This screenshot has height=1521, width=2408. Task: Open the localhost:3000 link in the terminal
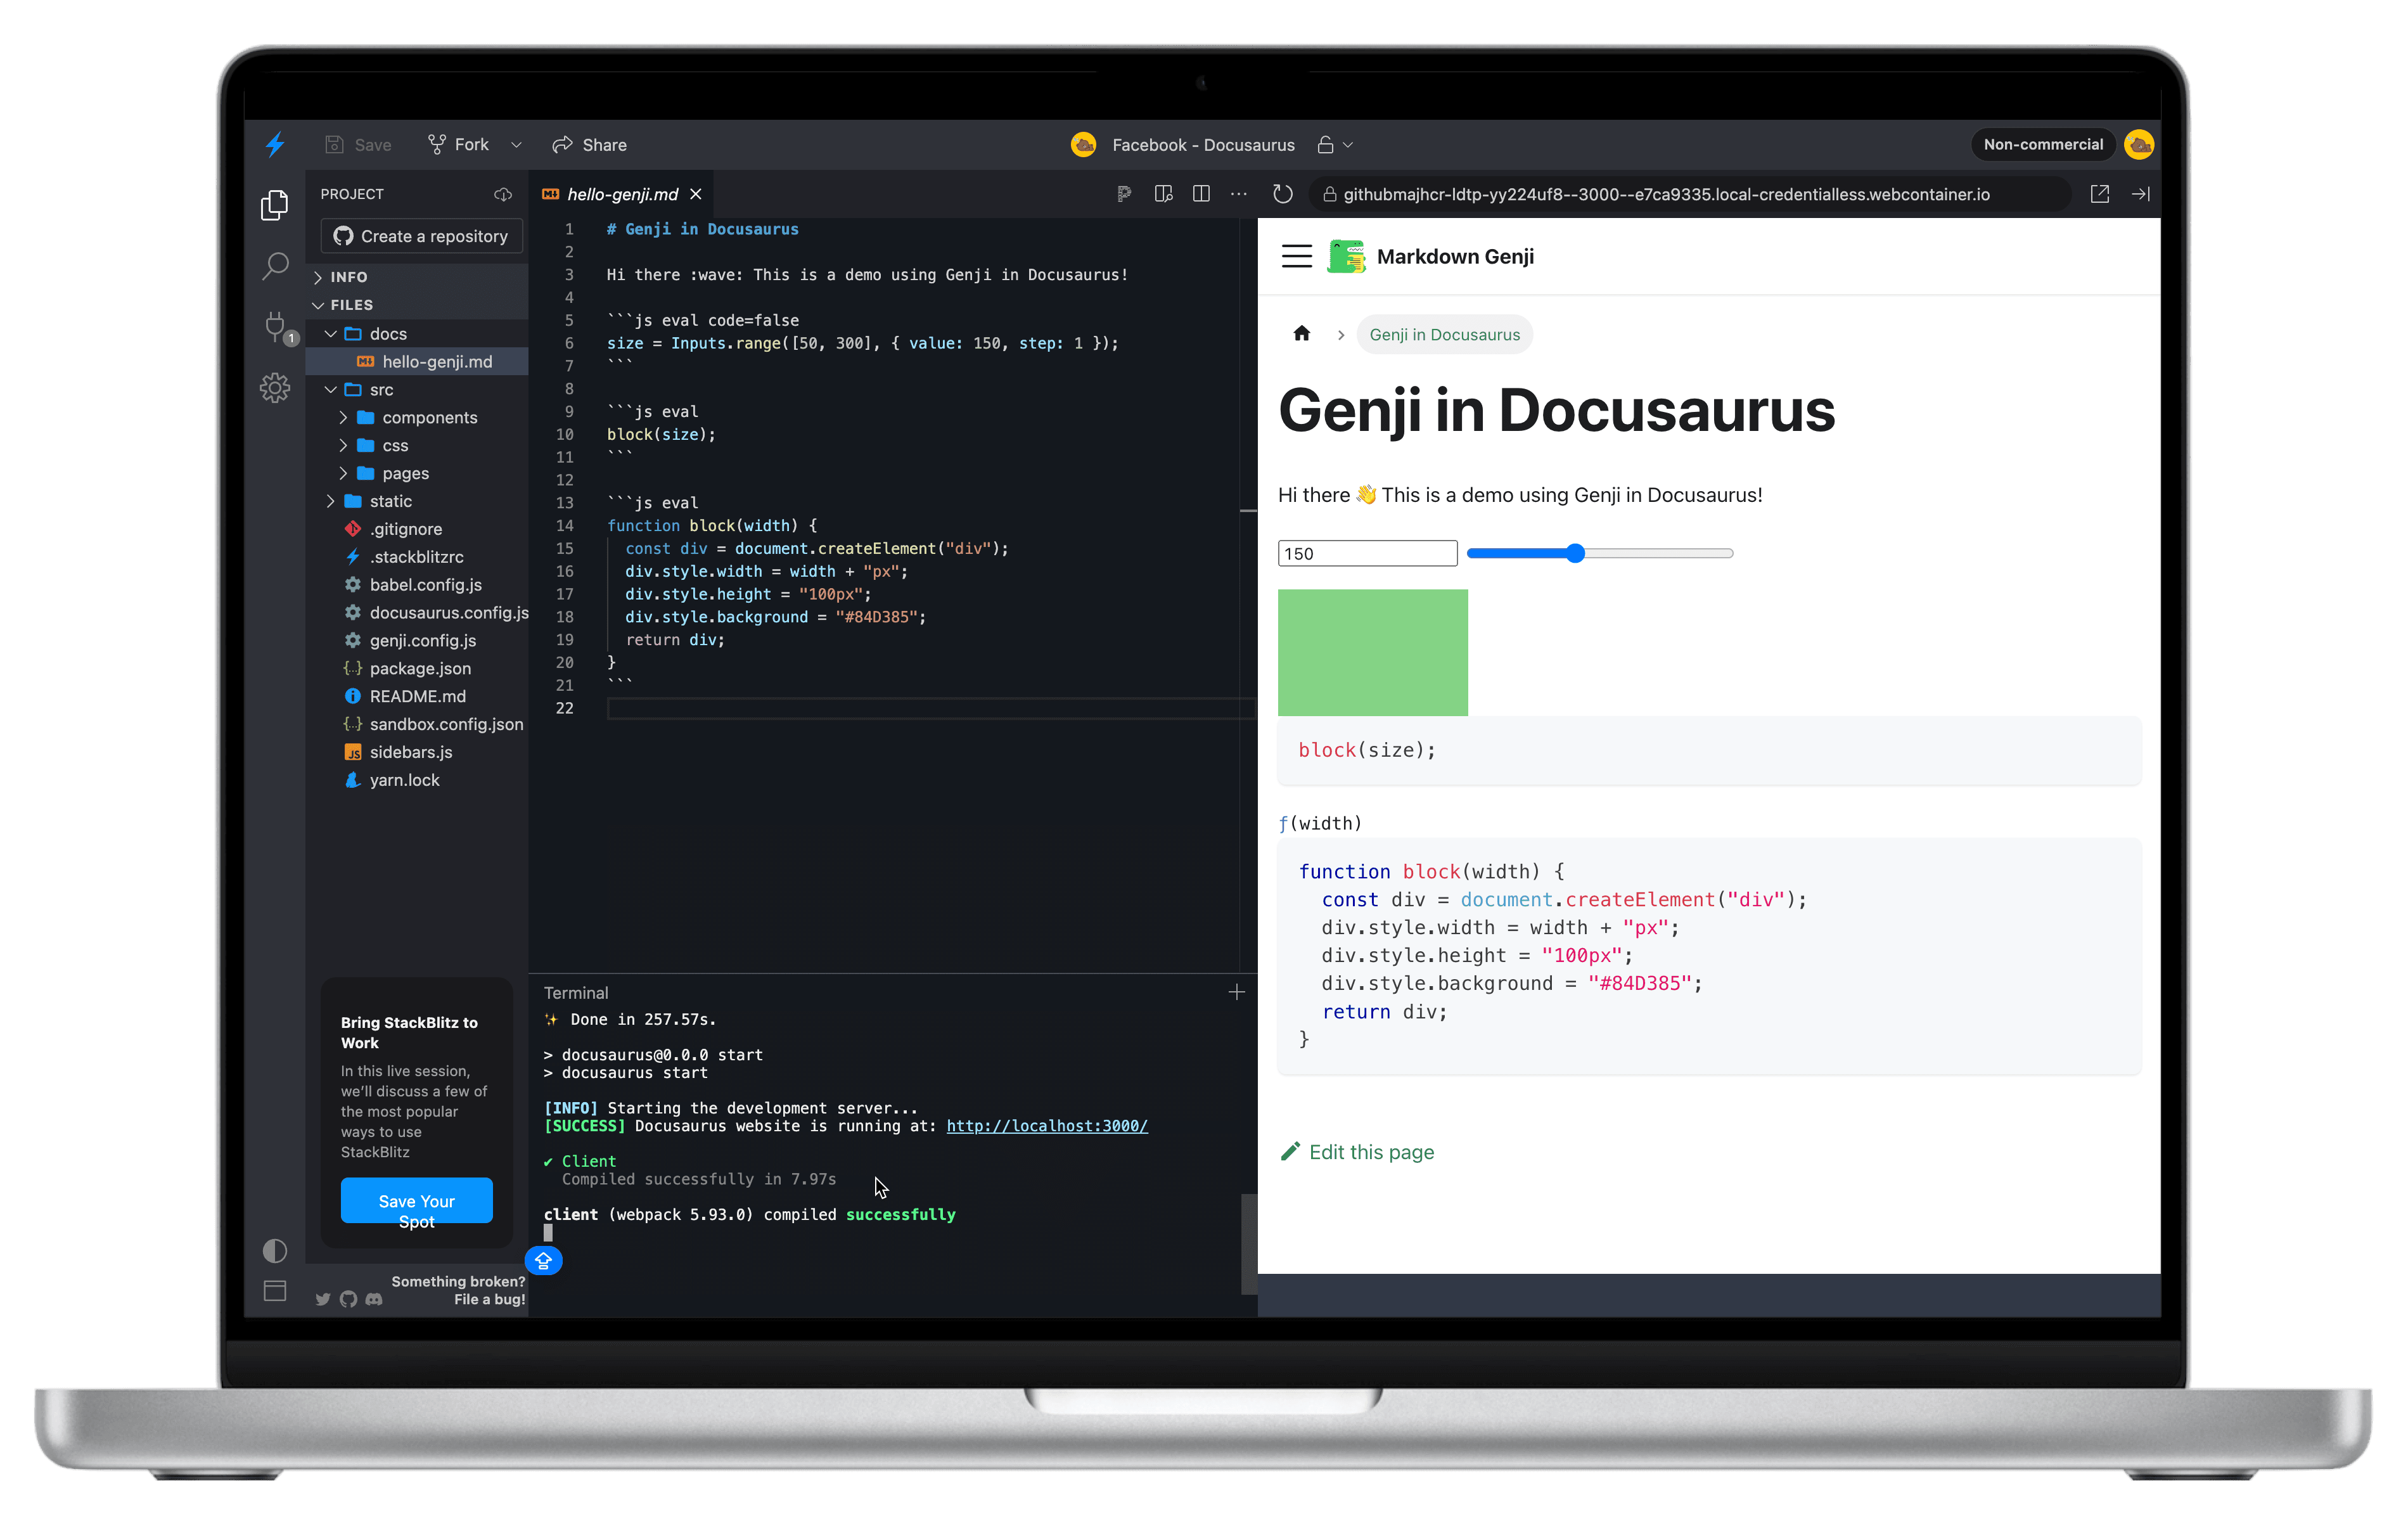point(1047,1126)
